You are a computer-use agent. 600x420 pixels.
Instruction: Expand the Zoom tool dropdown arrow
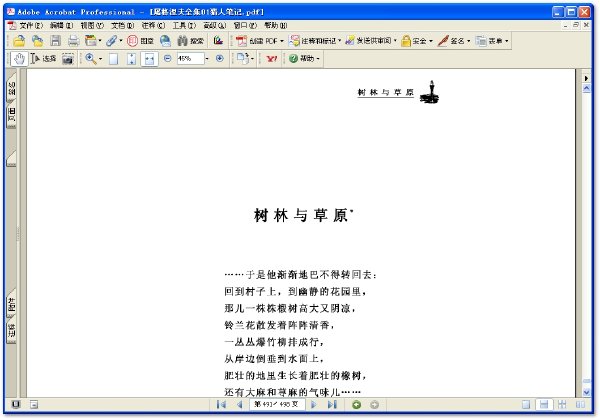[101, 59]
